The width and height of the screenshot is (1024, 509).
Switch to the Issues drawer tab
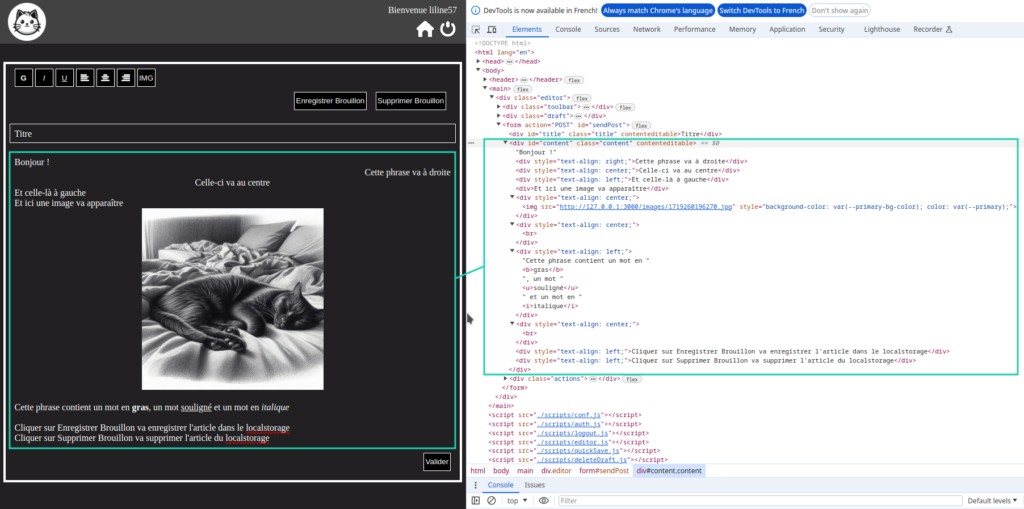[x=534, y=485]
